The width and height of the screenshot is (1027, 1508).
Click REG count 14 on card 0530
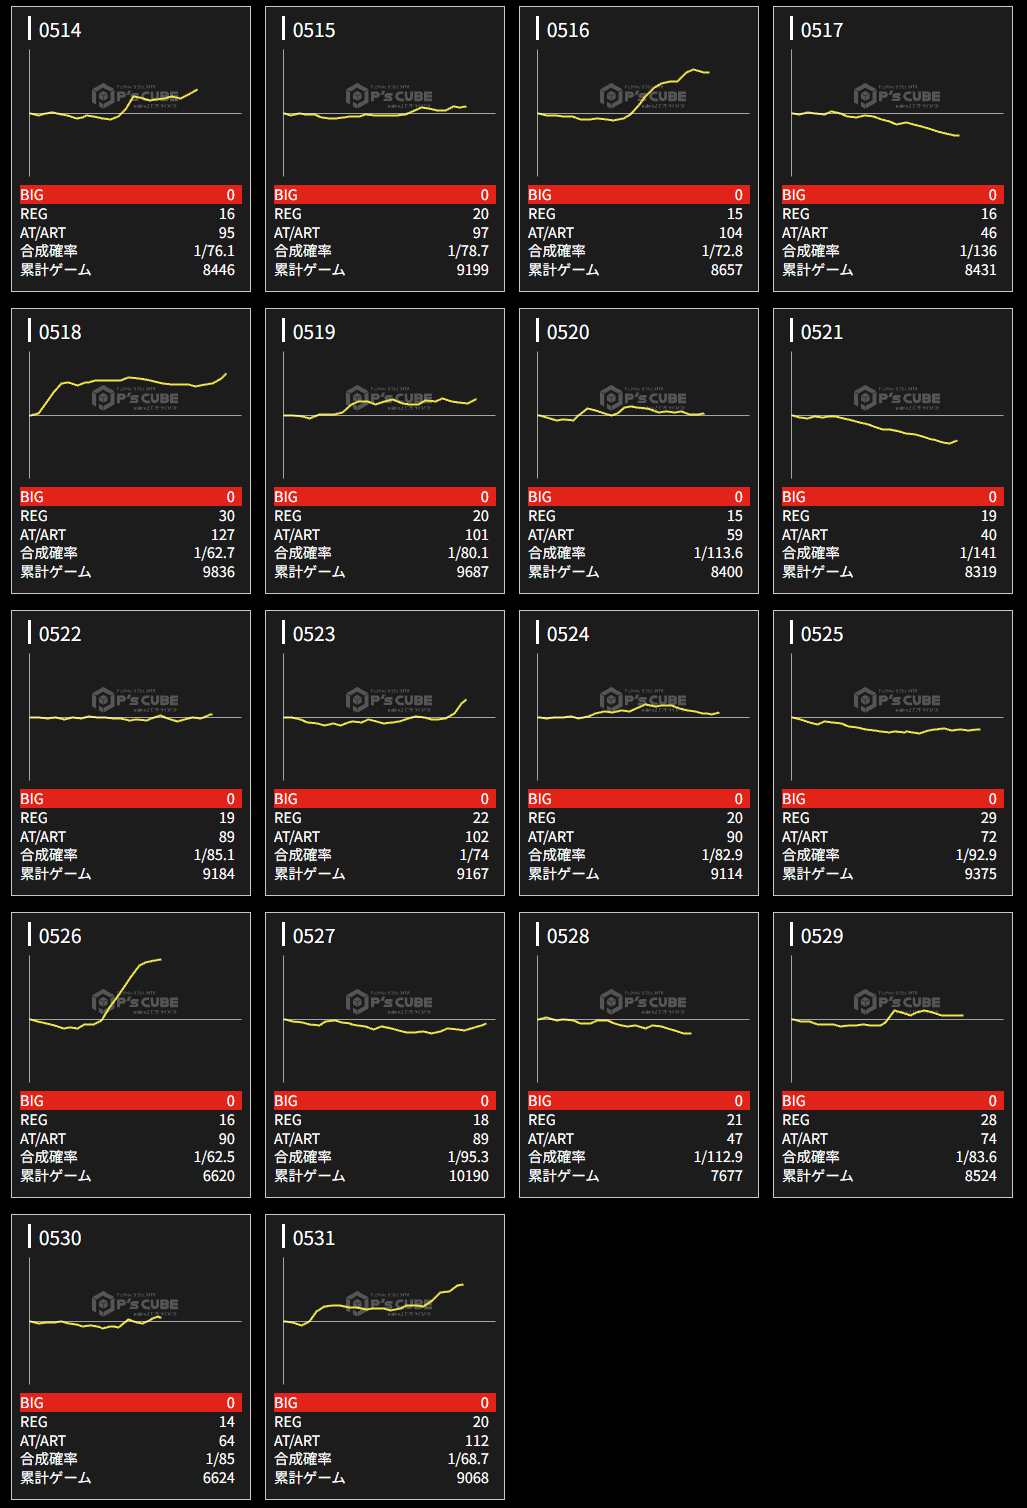tap(227, 1422)
